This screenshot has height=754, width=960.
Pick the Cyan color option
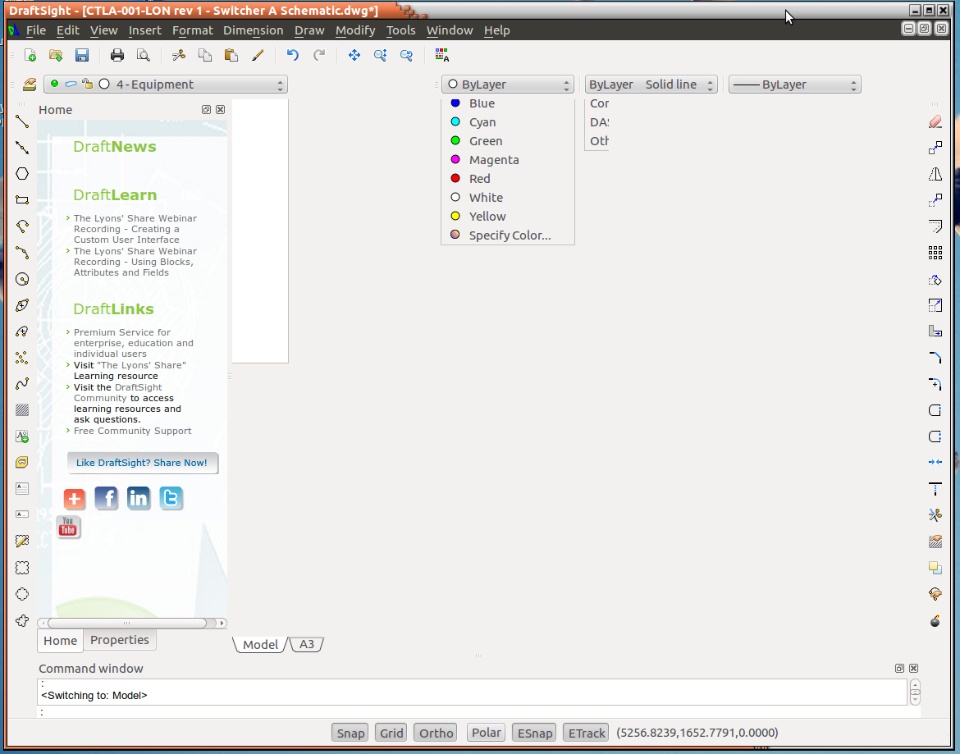[508, 122]
